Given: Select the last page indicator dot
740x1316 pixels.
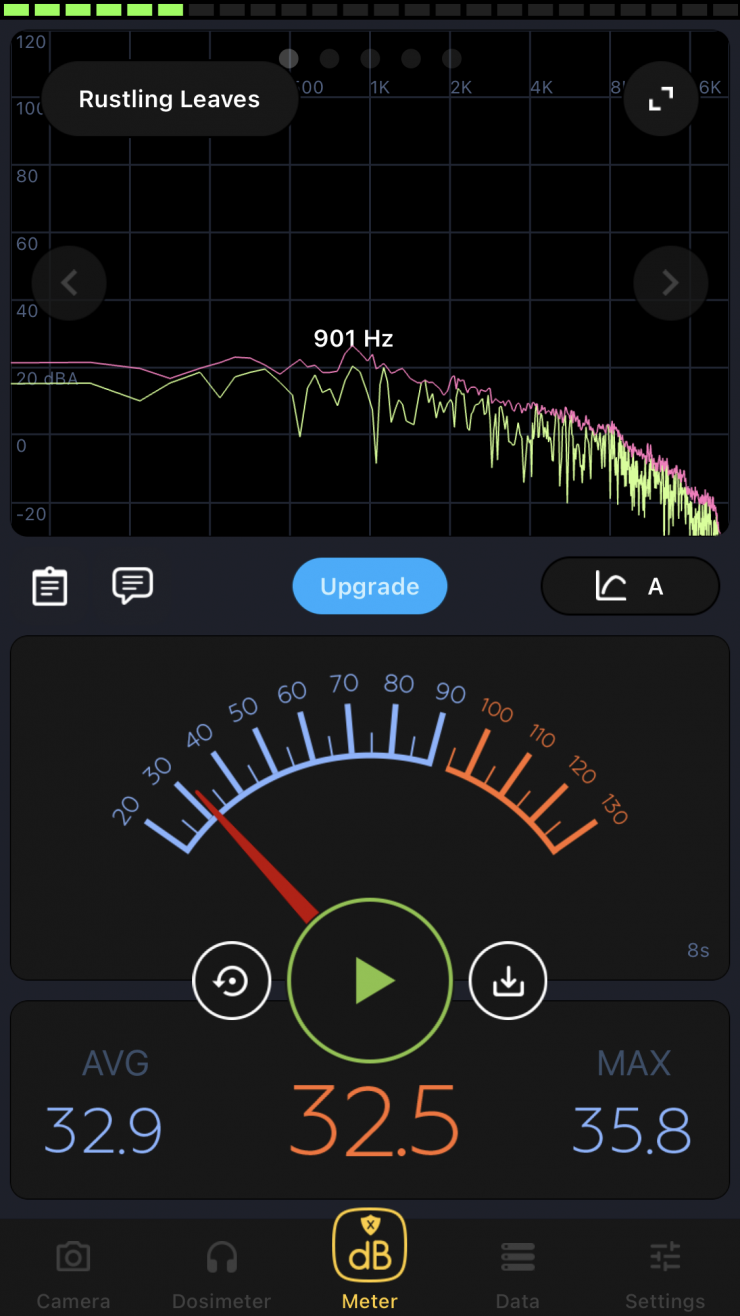Looking at the screenshot, I should pyautogui.click(x=451, y=59).
